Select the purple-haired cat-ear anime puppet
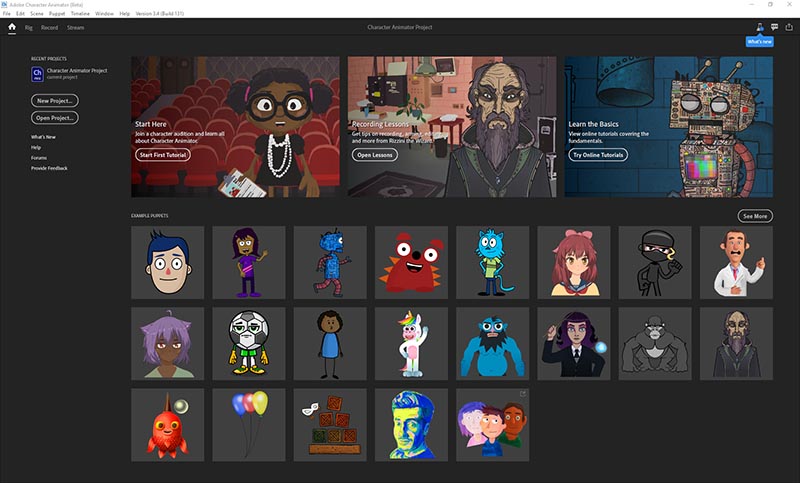The height and width of the screenshot is (483, 800). pyautogui.click(x=167, y=344)
